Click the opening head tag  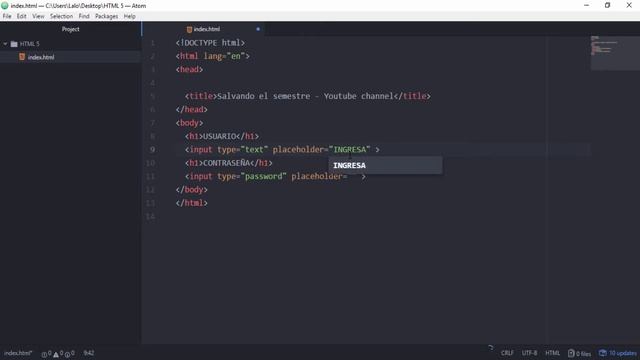point(189,69)
